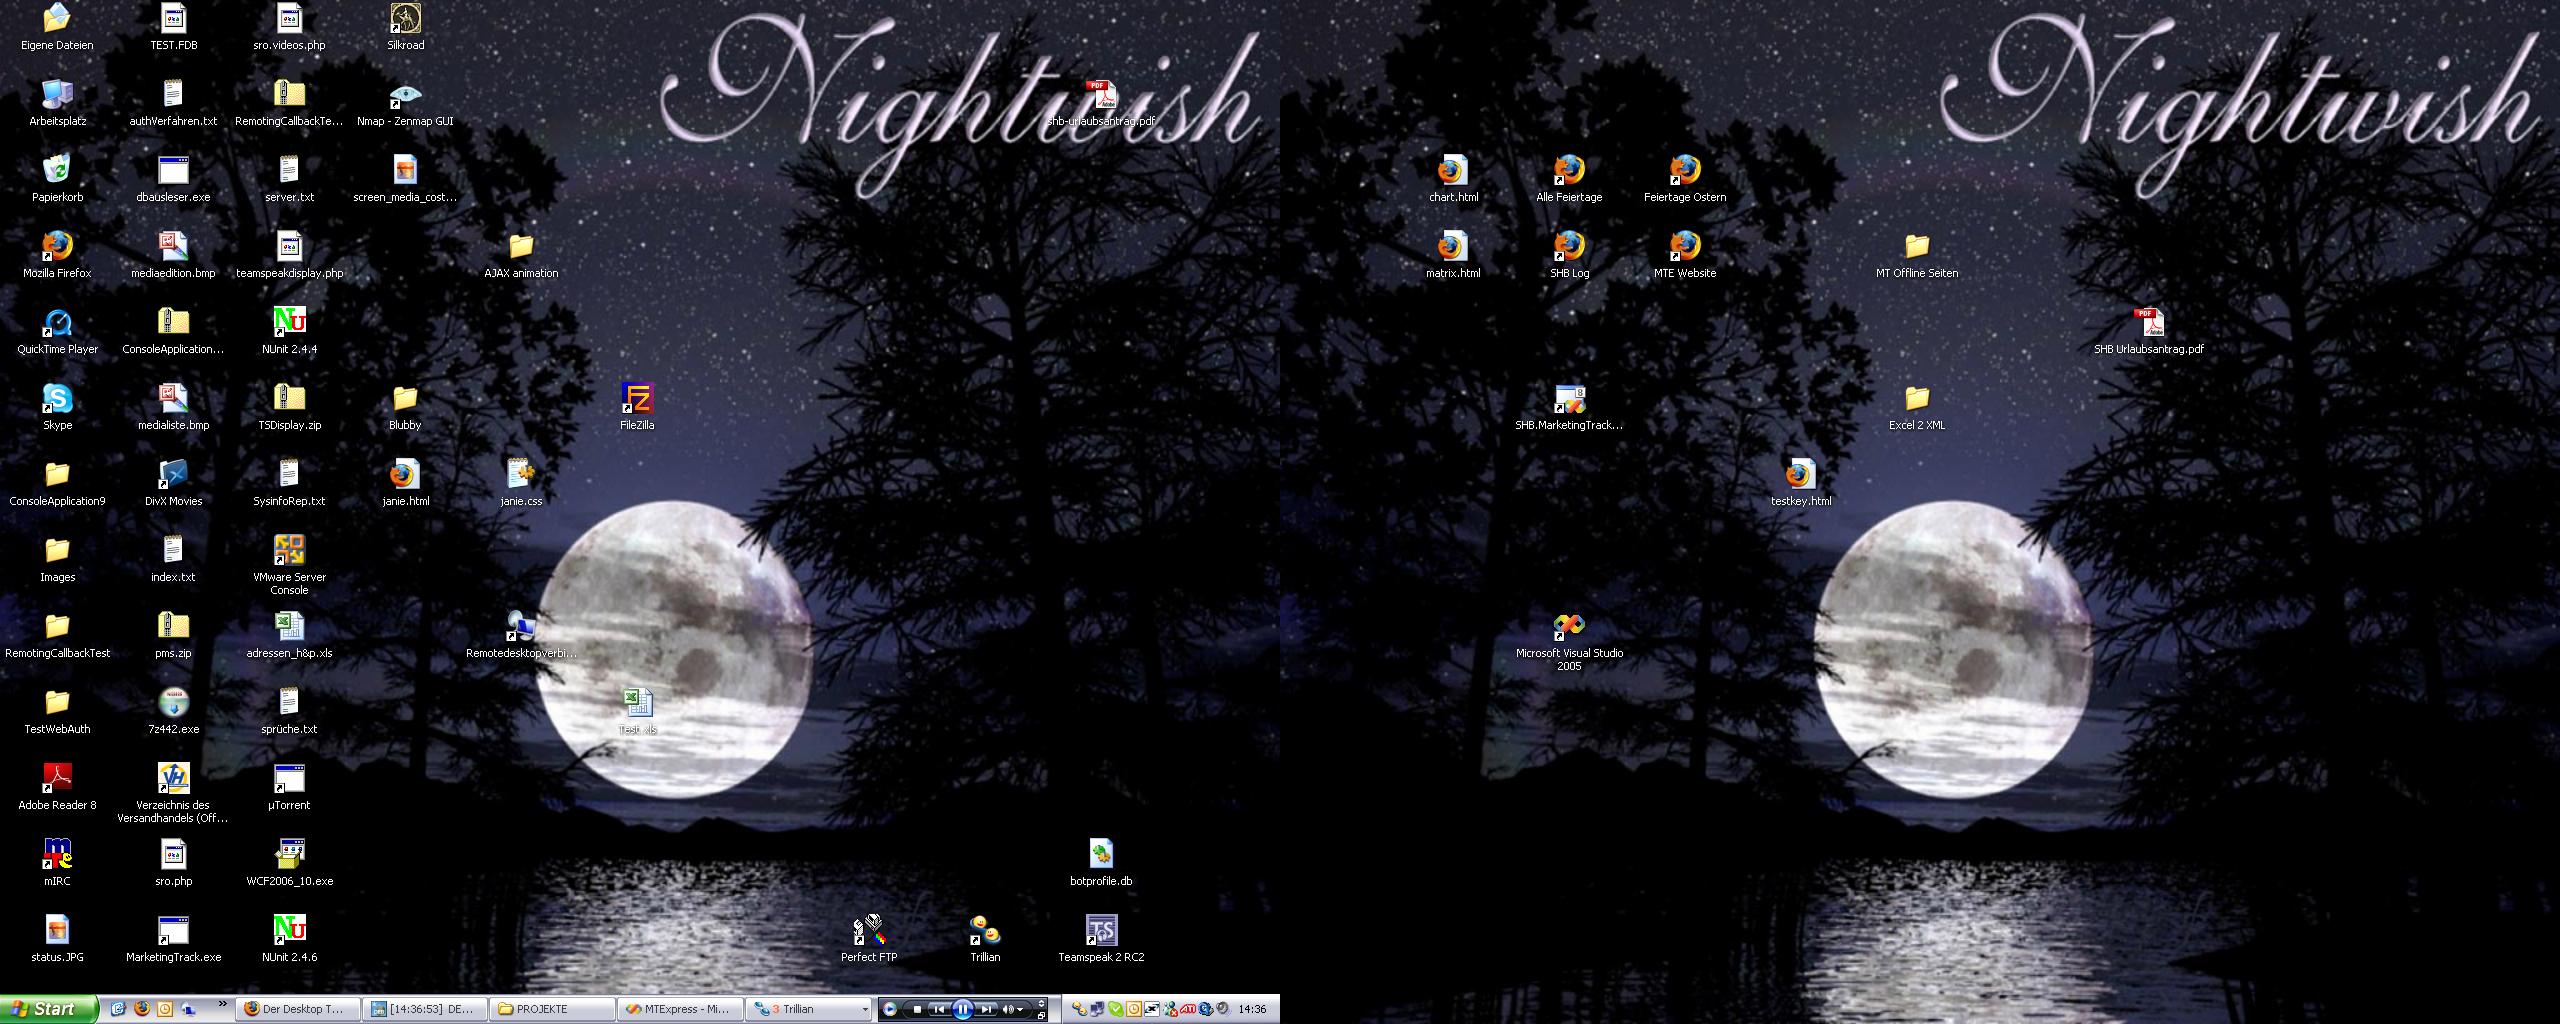
Task: Switch to the PROJEKTE taskbar window
Action: click(x=552, y=1010)
